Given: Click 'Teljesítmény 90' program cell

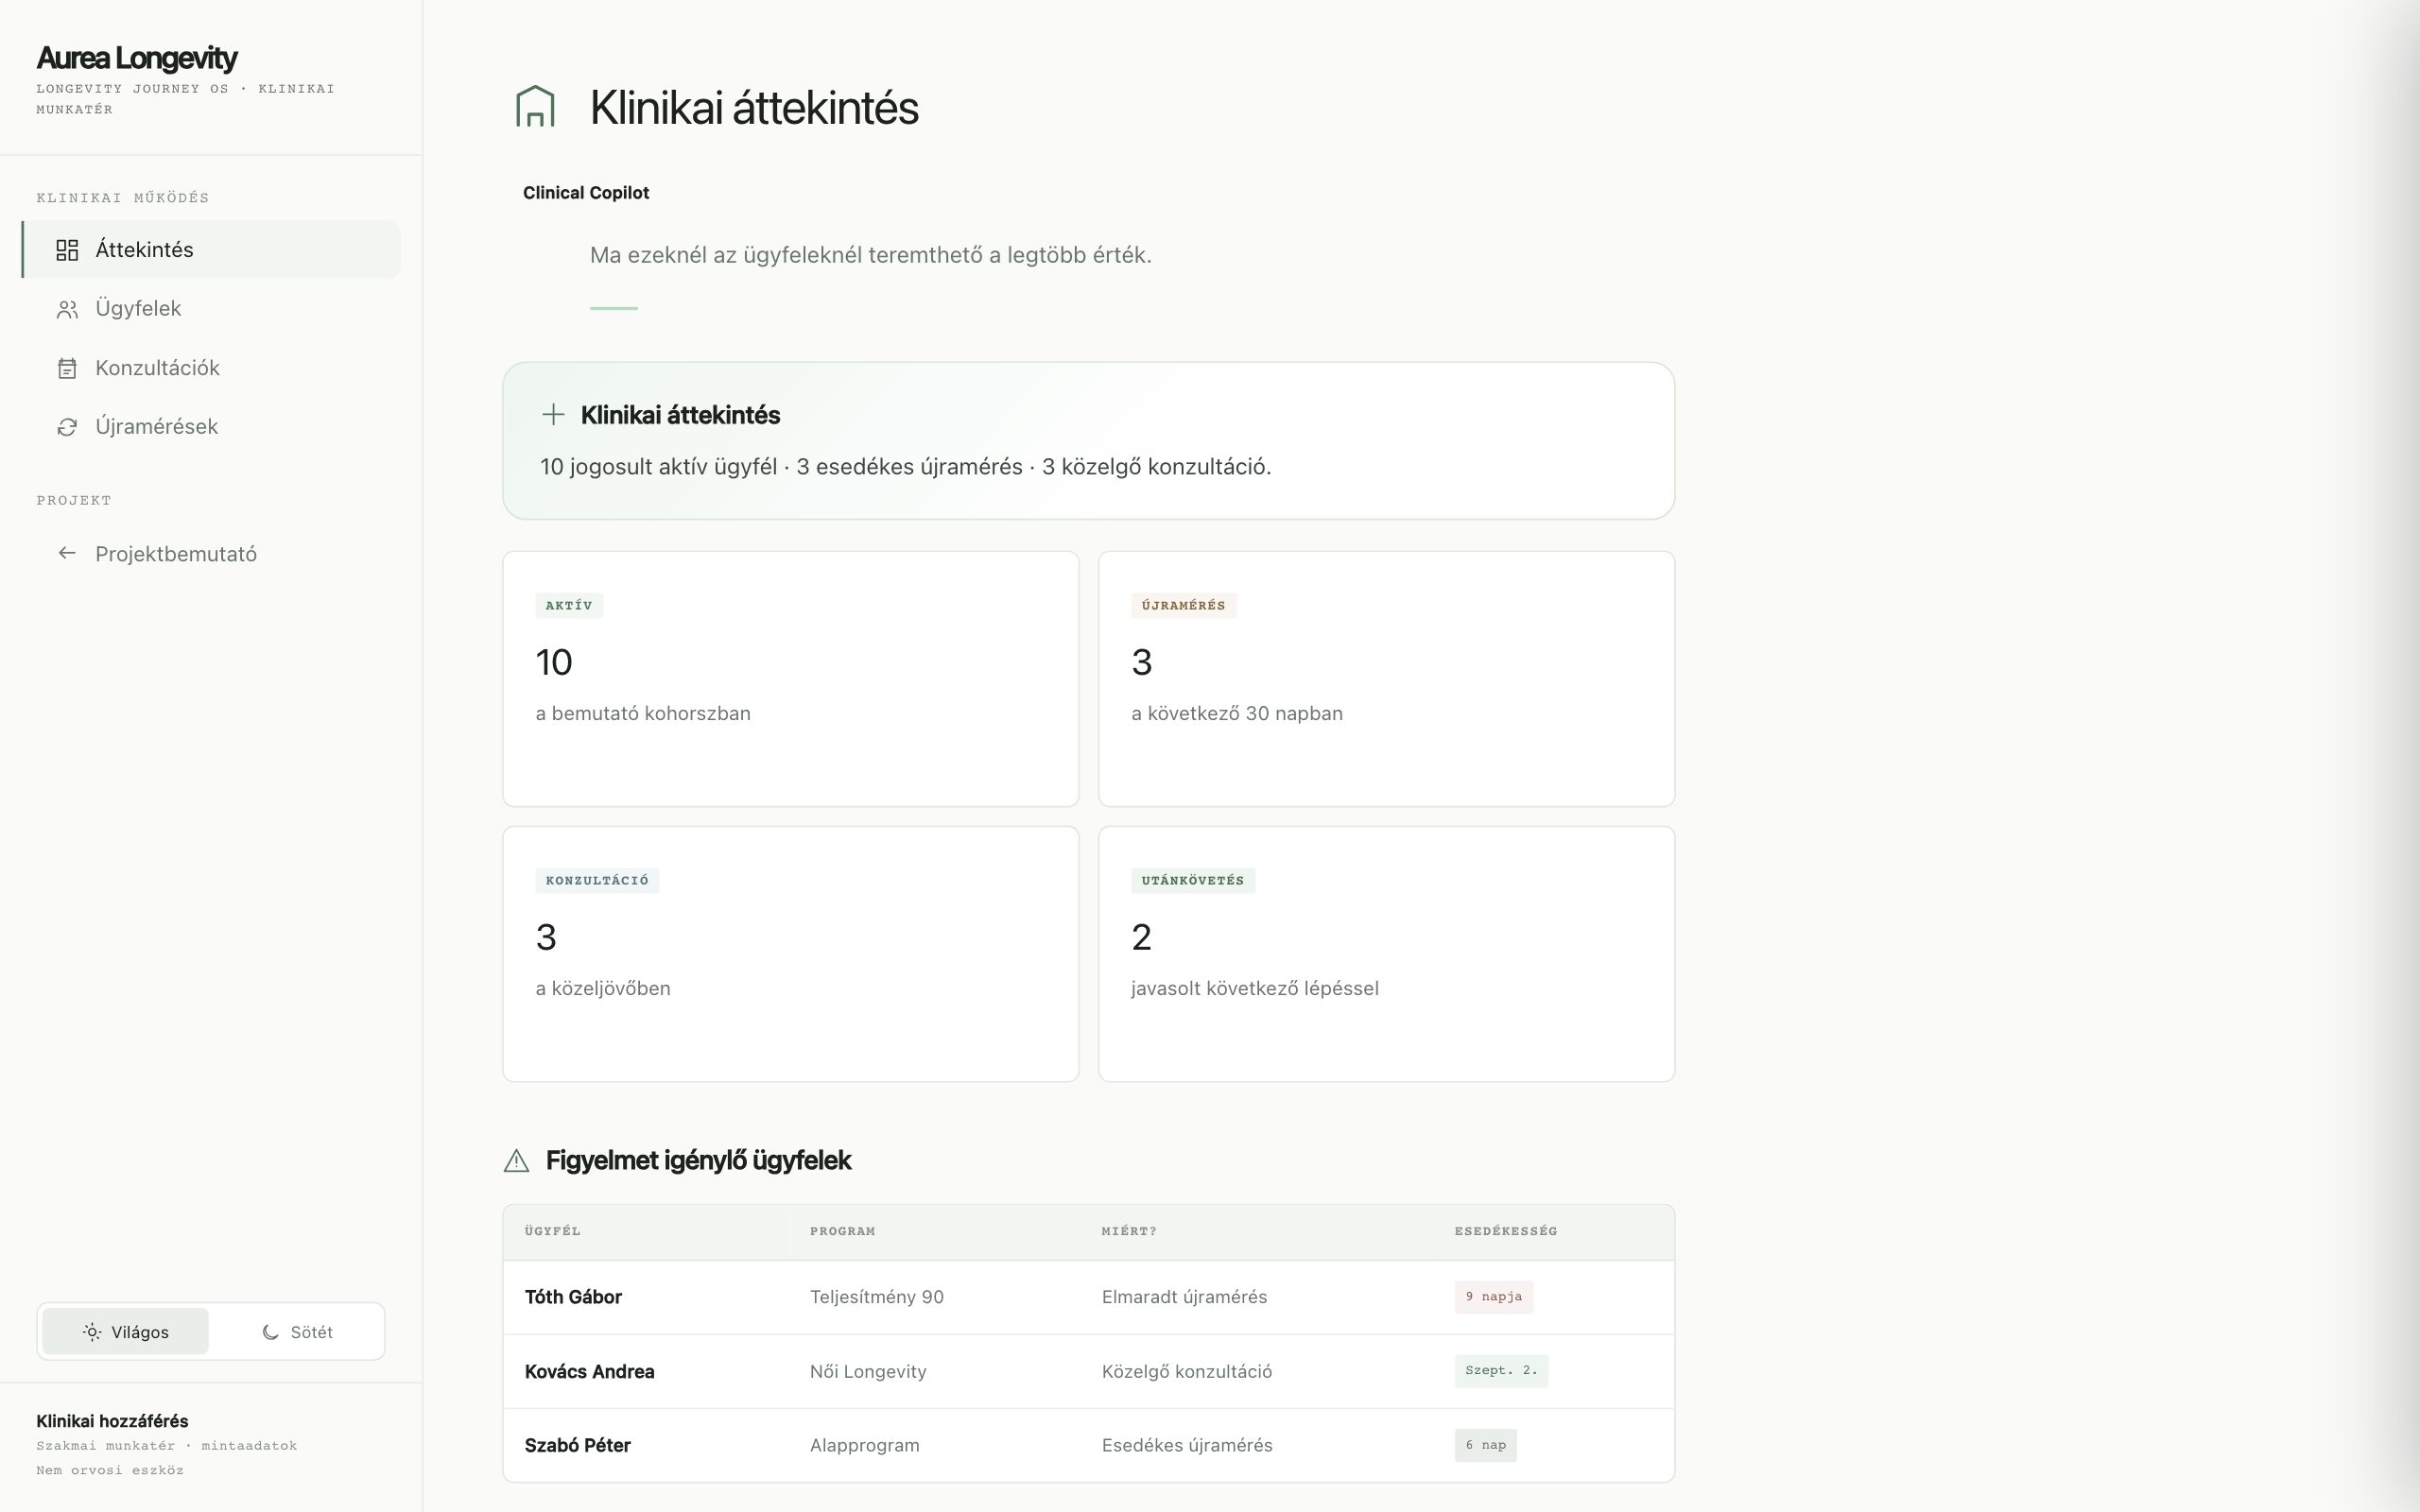Looking at the screenshot, I should pos(876,1297).
